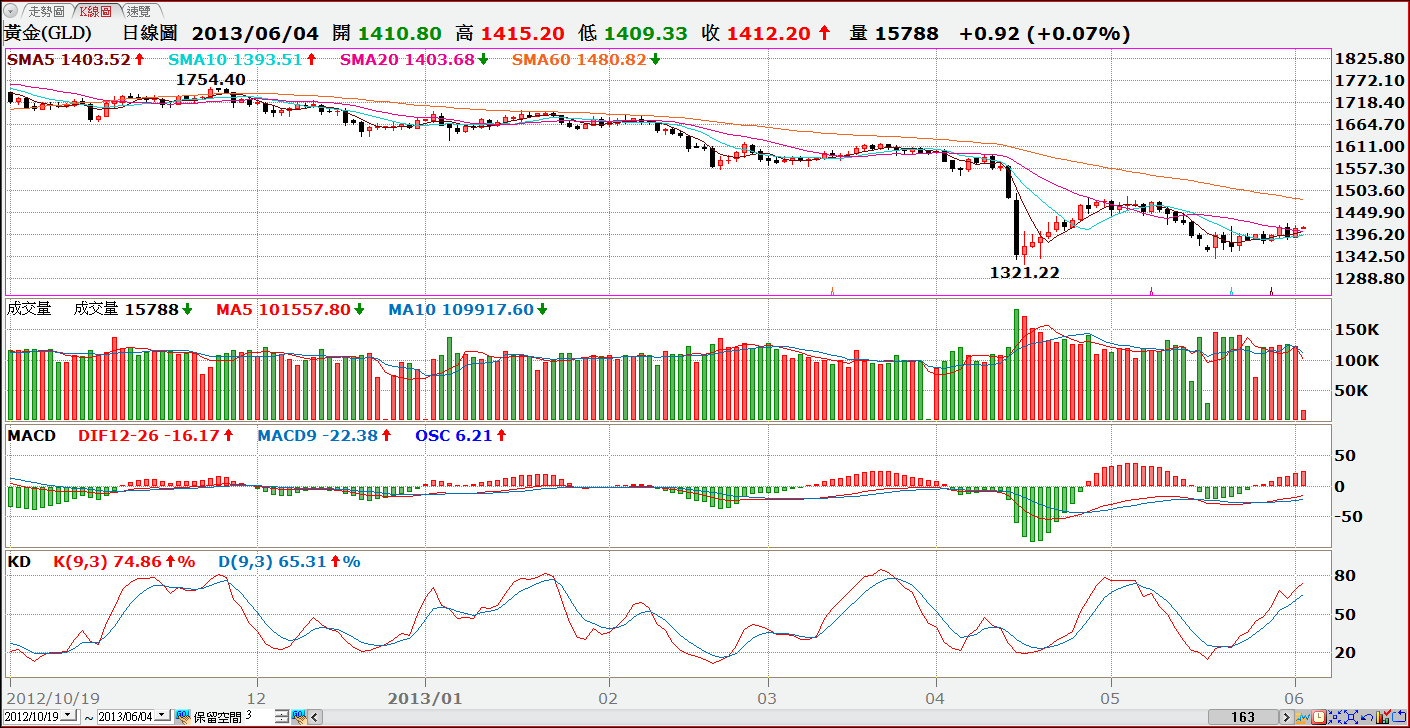1410x728 pixels.
Task: Click the low price label 1321.22
Action: click(x=1025, y=271)
